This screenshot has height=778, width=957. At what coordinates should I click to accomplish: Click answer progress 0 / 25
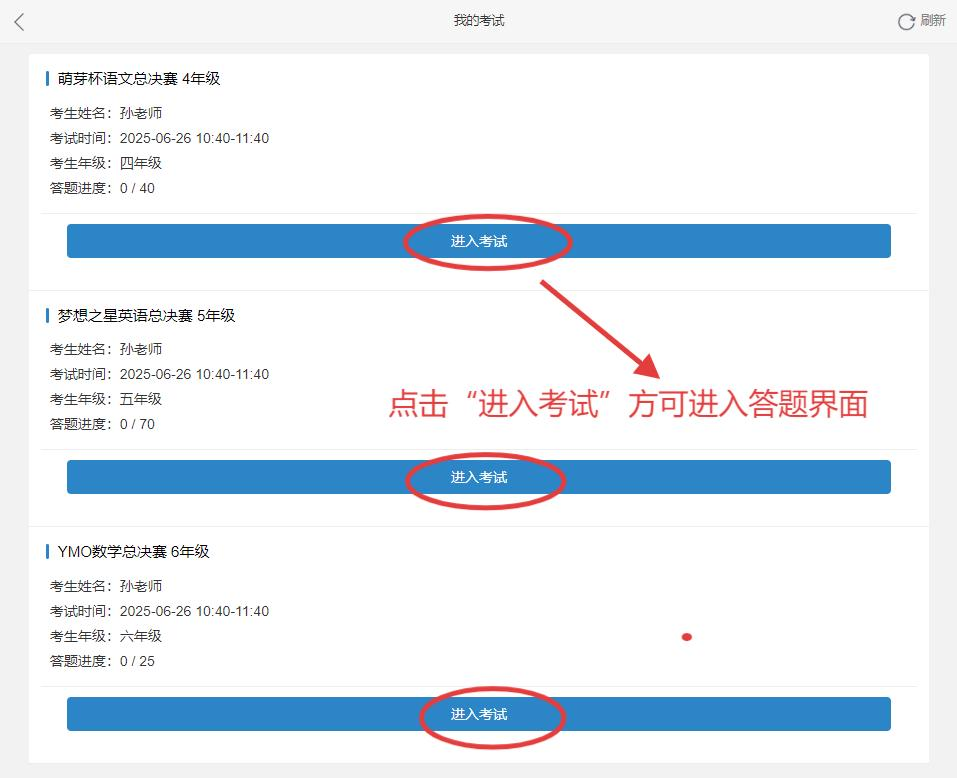click(102, 661)
